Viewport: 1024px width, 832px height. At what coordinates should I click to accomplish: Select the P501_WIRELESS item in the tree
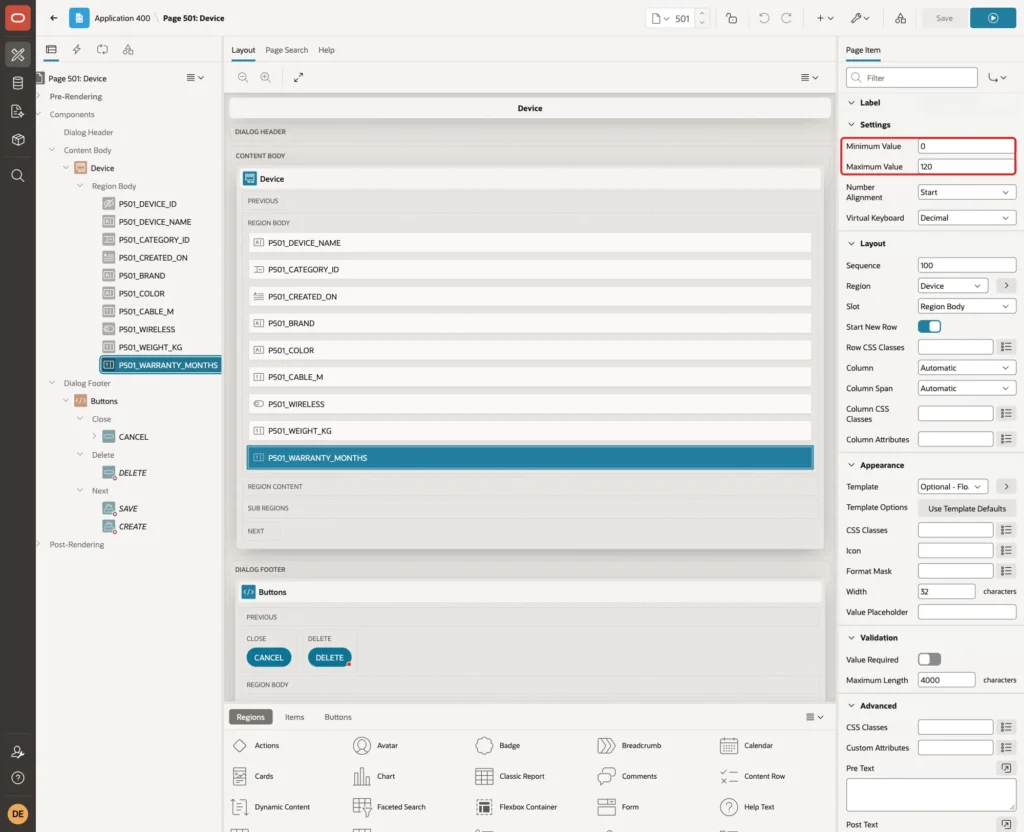tap(146, 330)
